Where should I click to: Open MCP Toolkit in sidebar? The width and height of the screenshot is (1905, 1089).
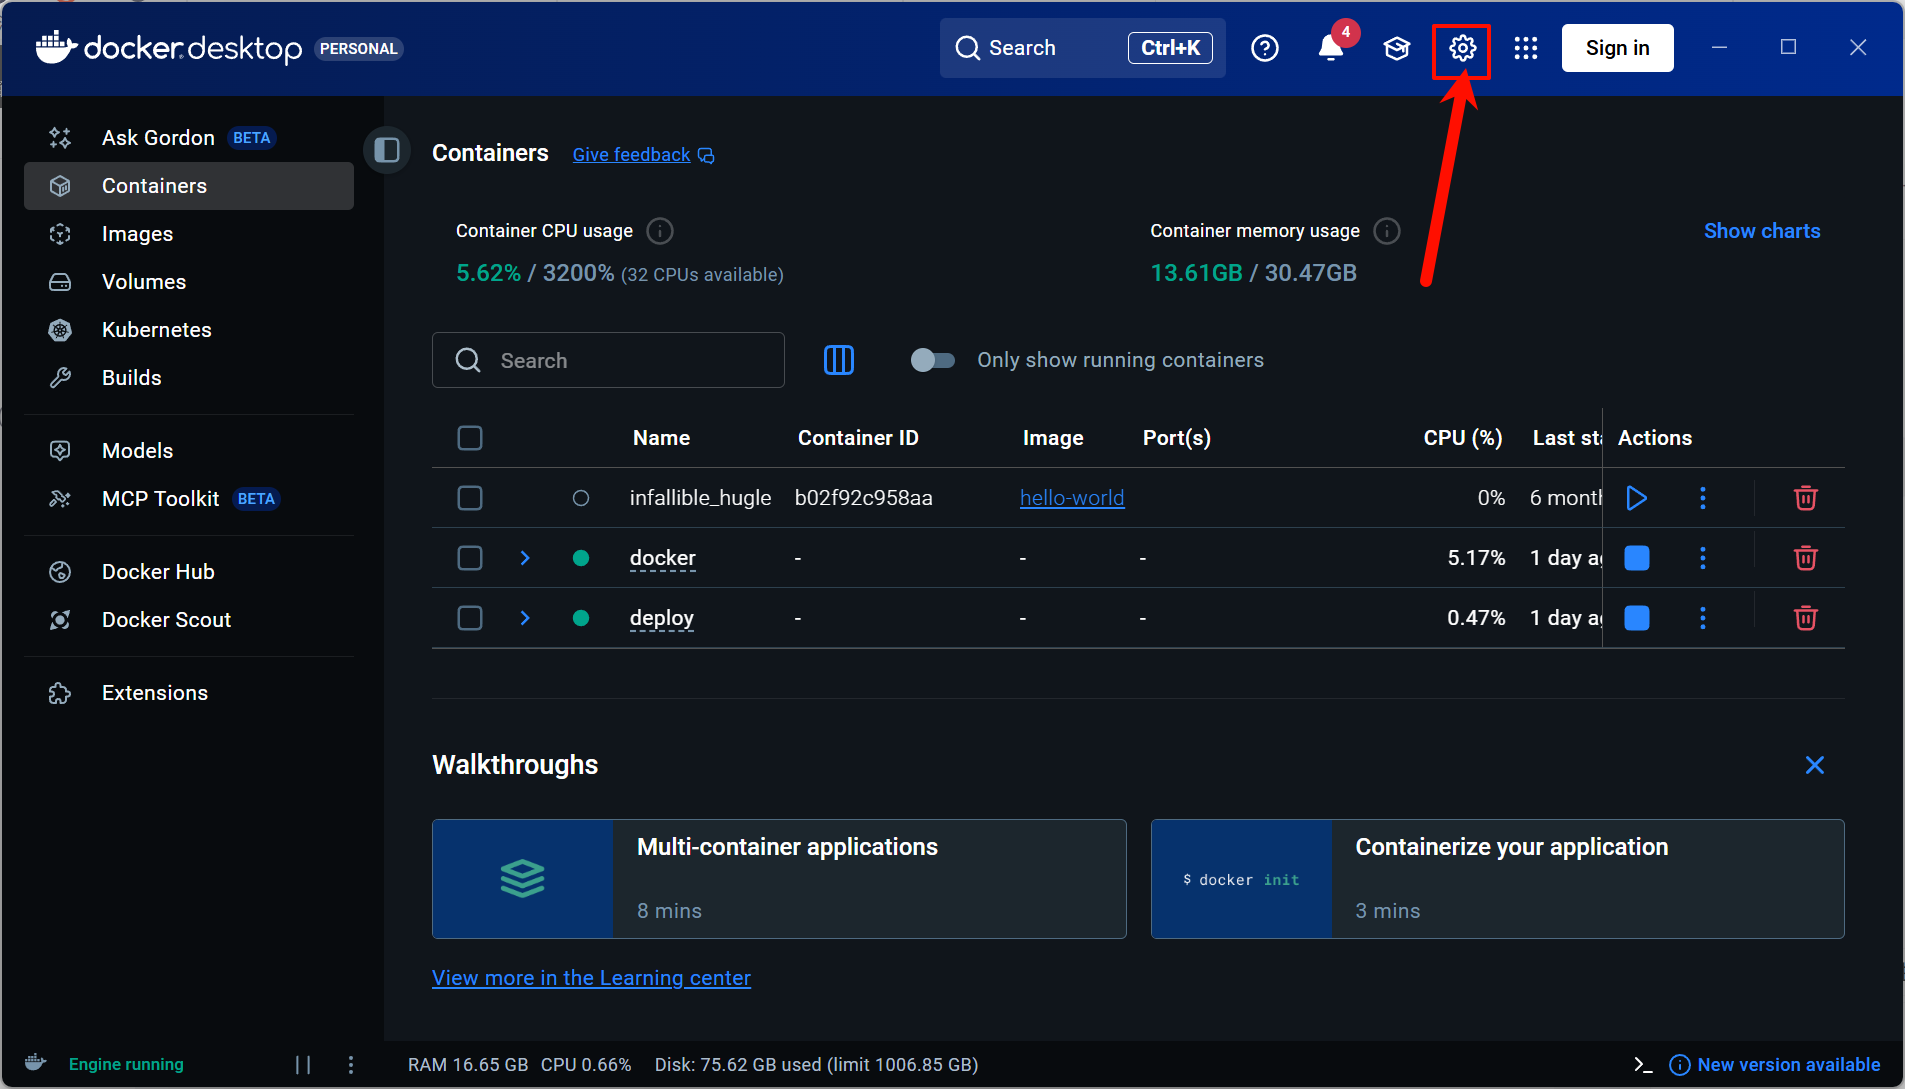point(189,499)
